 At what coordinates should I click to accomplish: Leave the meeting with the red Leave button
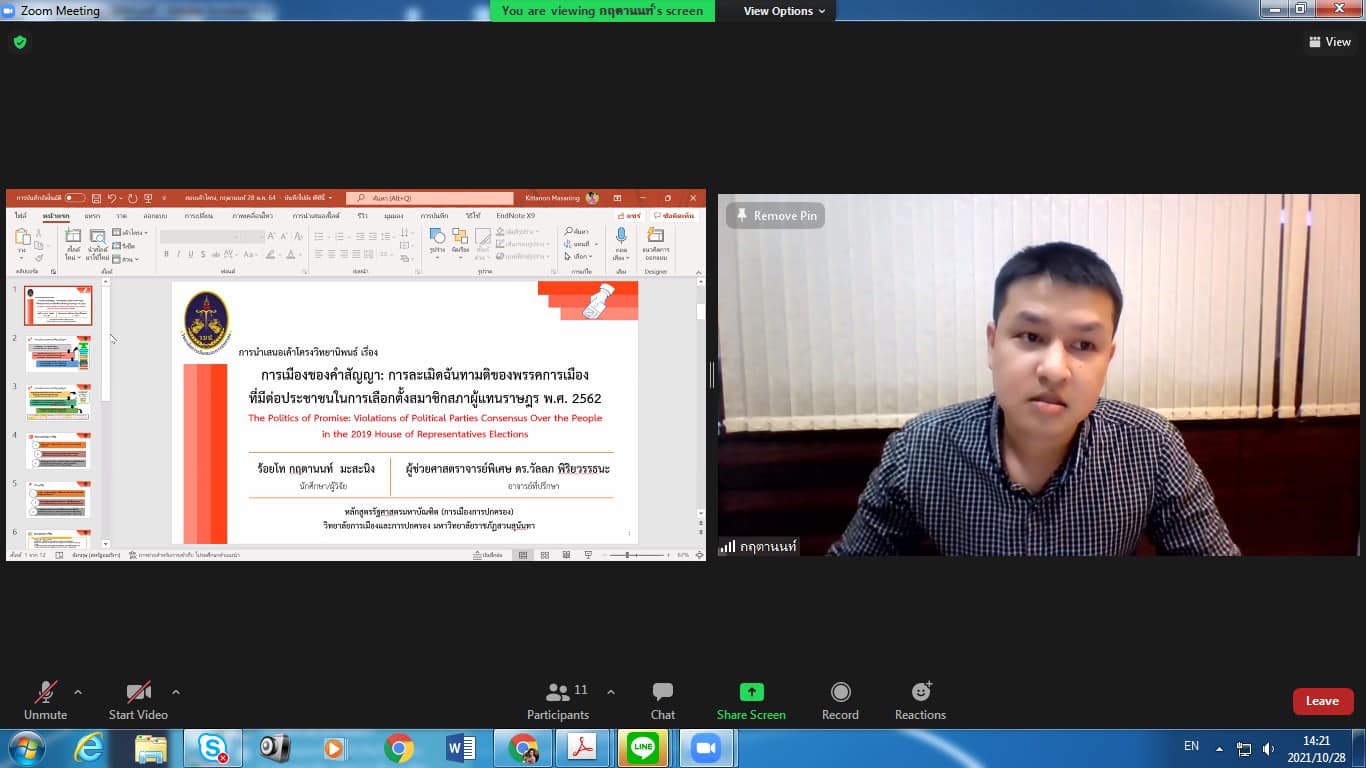tap(1322, 701)
